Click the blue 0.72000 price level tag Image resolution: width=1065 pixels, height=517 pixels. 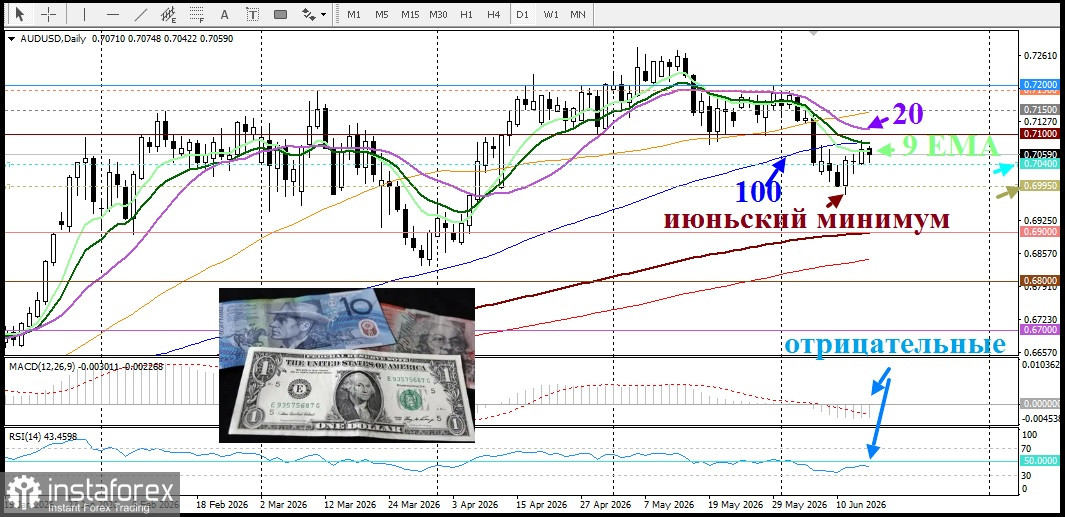[x=1039, y=85]
